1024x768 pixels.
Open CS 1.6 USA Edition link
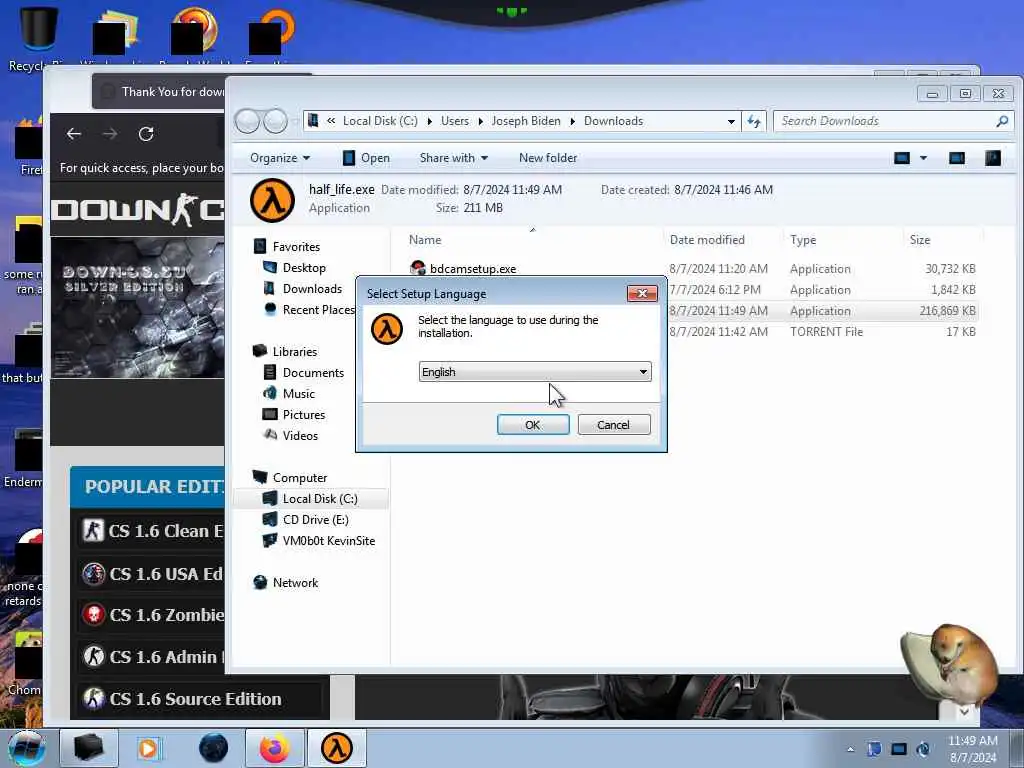(153, 573)
